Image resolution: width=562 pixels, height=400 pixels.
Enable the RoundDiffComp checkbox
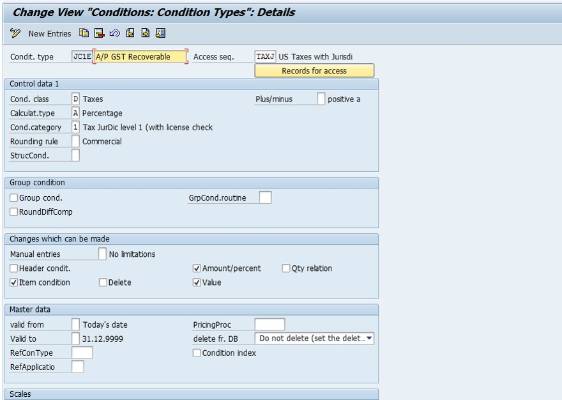[x=14, y=211]
